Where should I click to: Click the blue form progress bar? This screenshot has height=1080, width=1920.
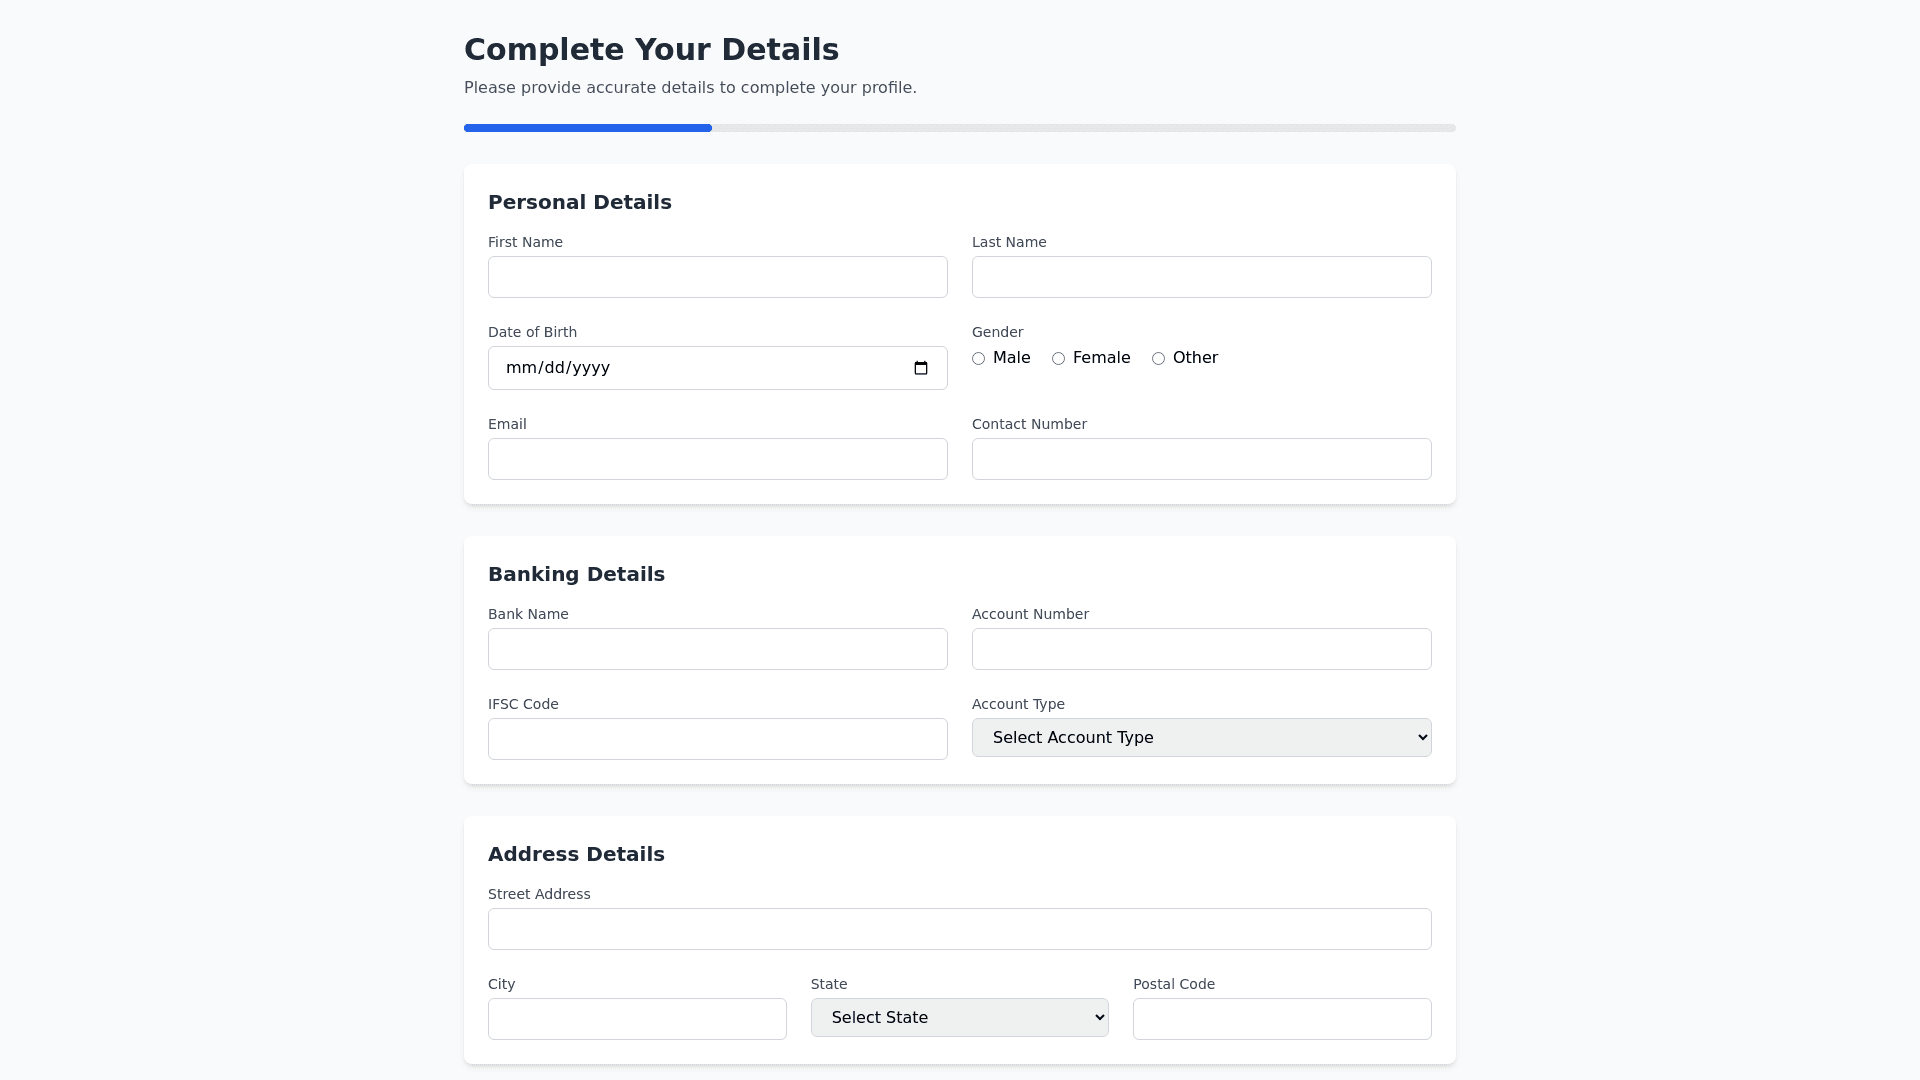click(588, 128)
